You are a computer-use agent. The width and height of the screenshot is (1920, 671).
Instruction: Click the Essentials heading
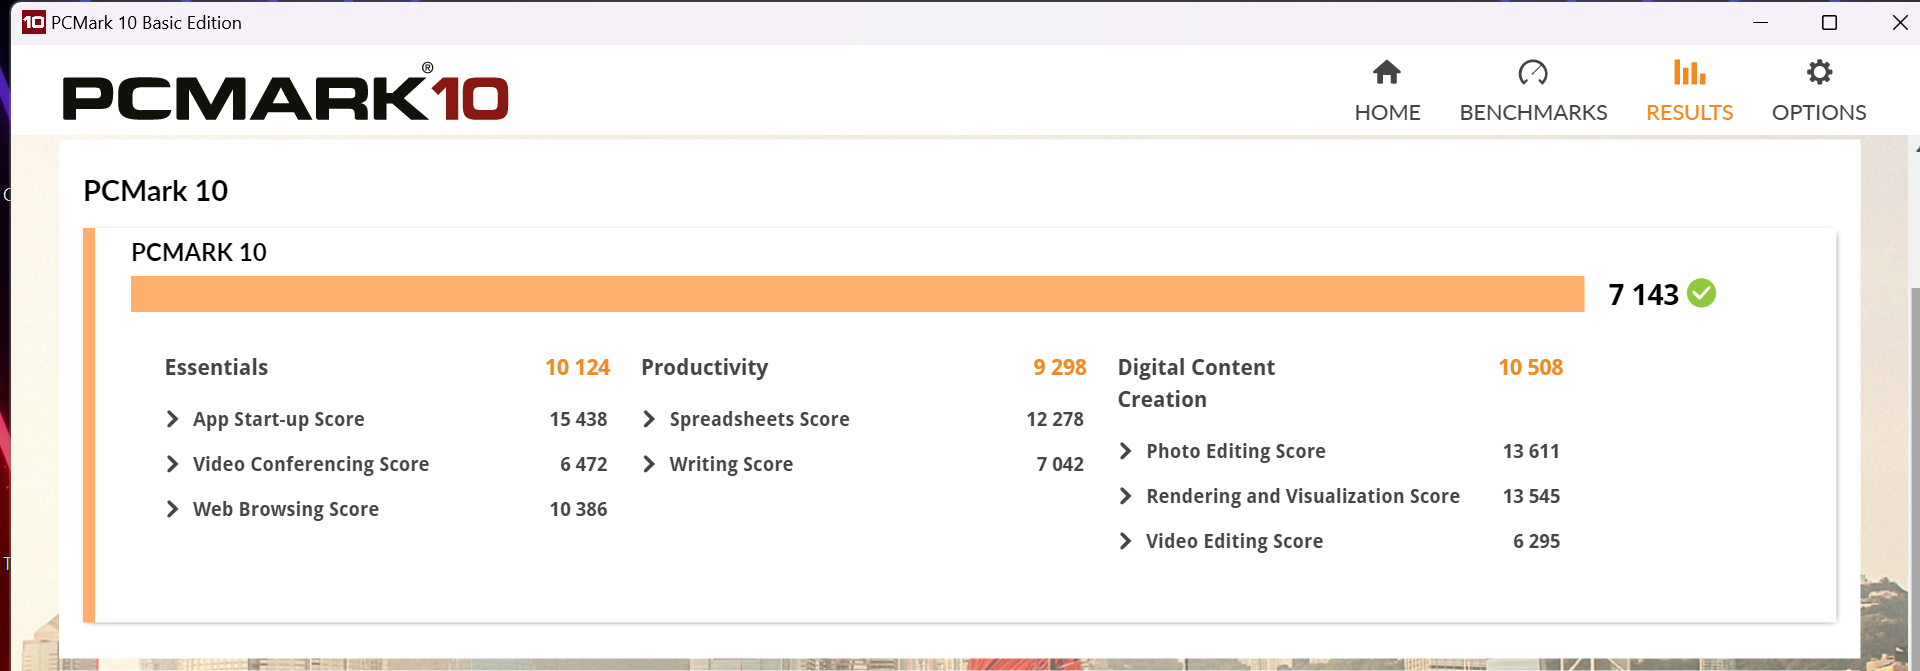216,367
